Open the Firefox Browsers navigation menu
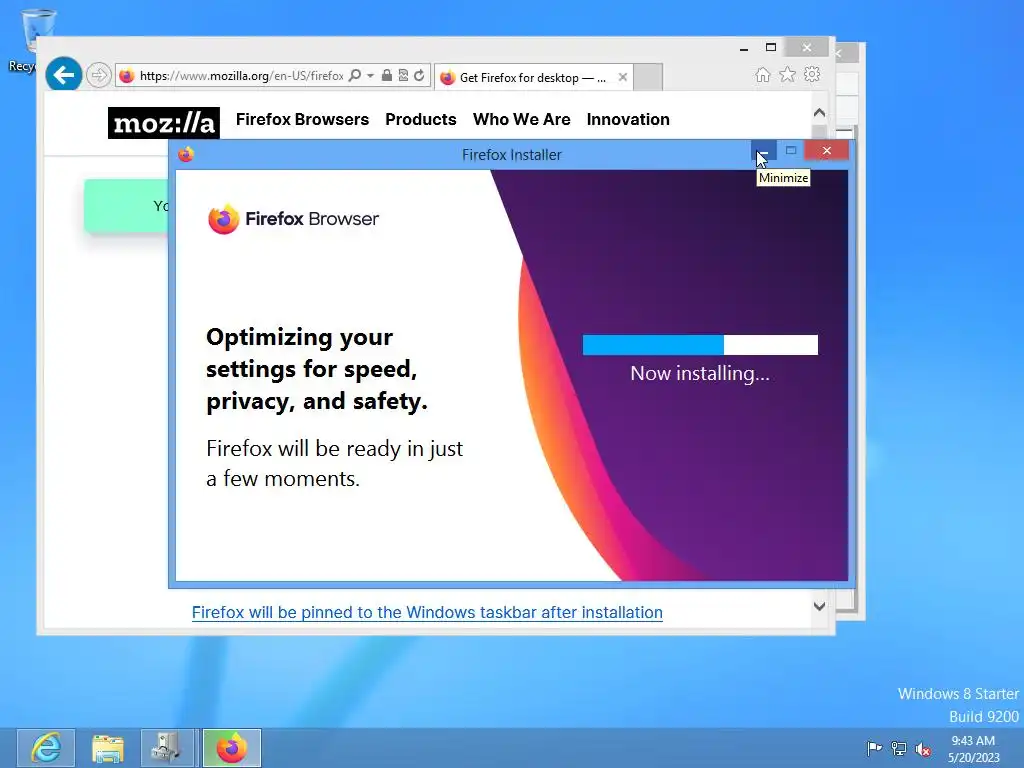1024x768 pixels. pos(302,120)
